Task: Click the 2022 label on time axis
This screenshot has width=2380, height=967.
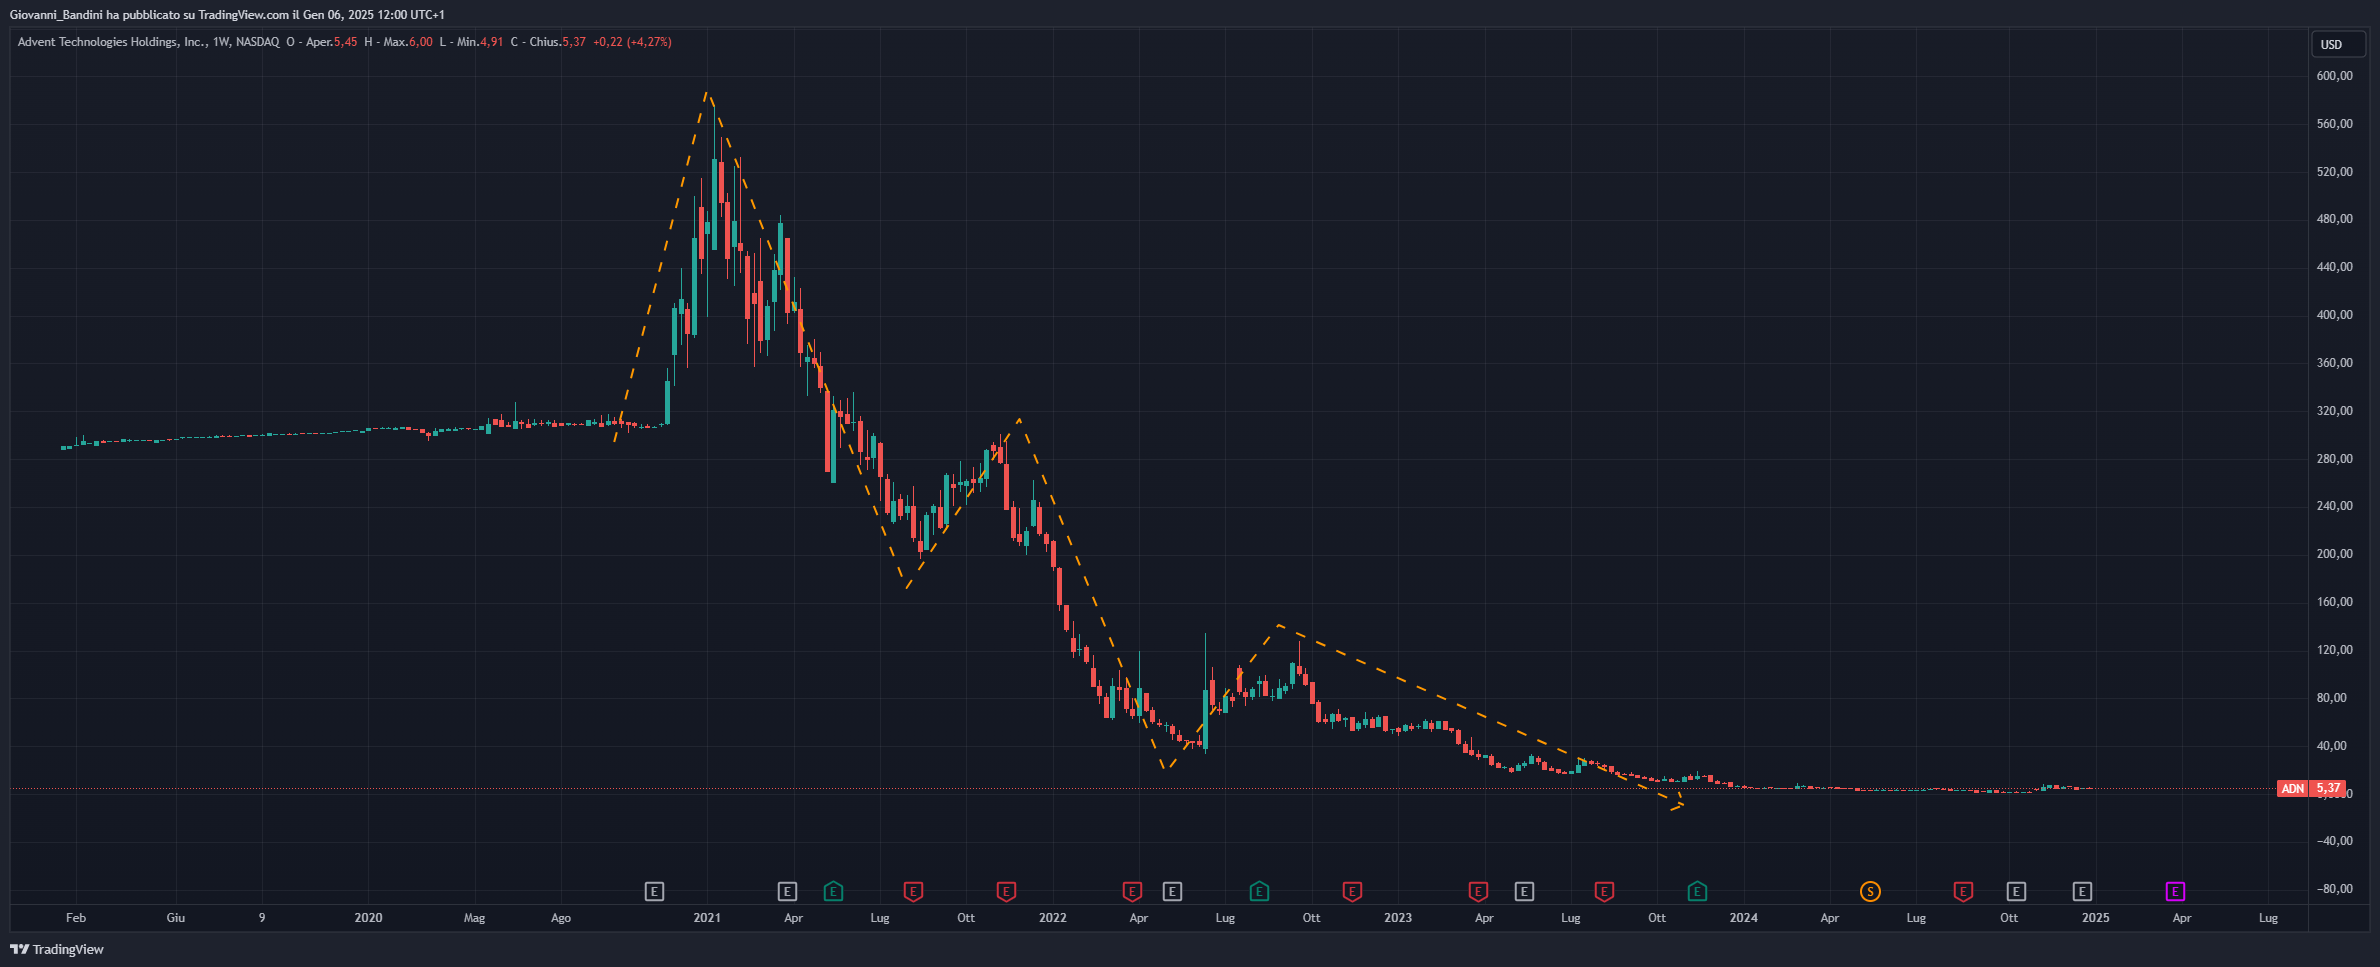Action: 1053,918
